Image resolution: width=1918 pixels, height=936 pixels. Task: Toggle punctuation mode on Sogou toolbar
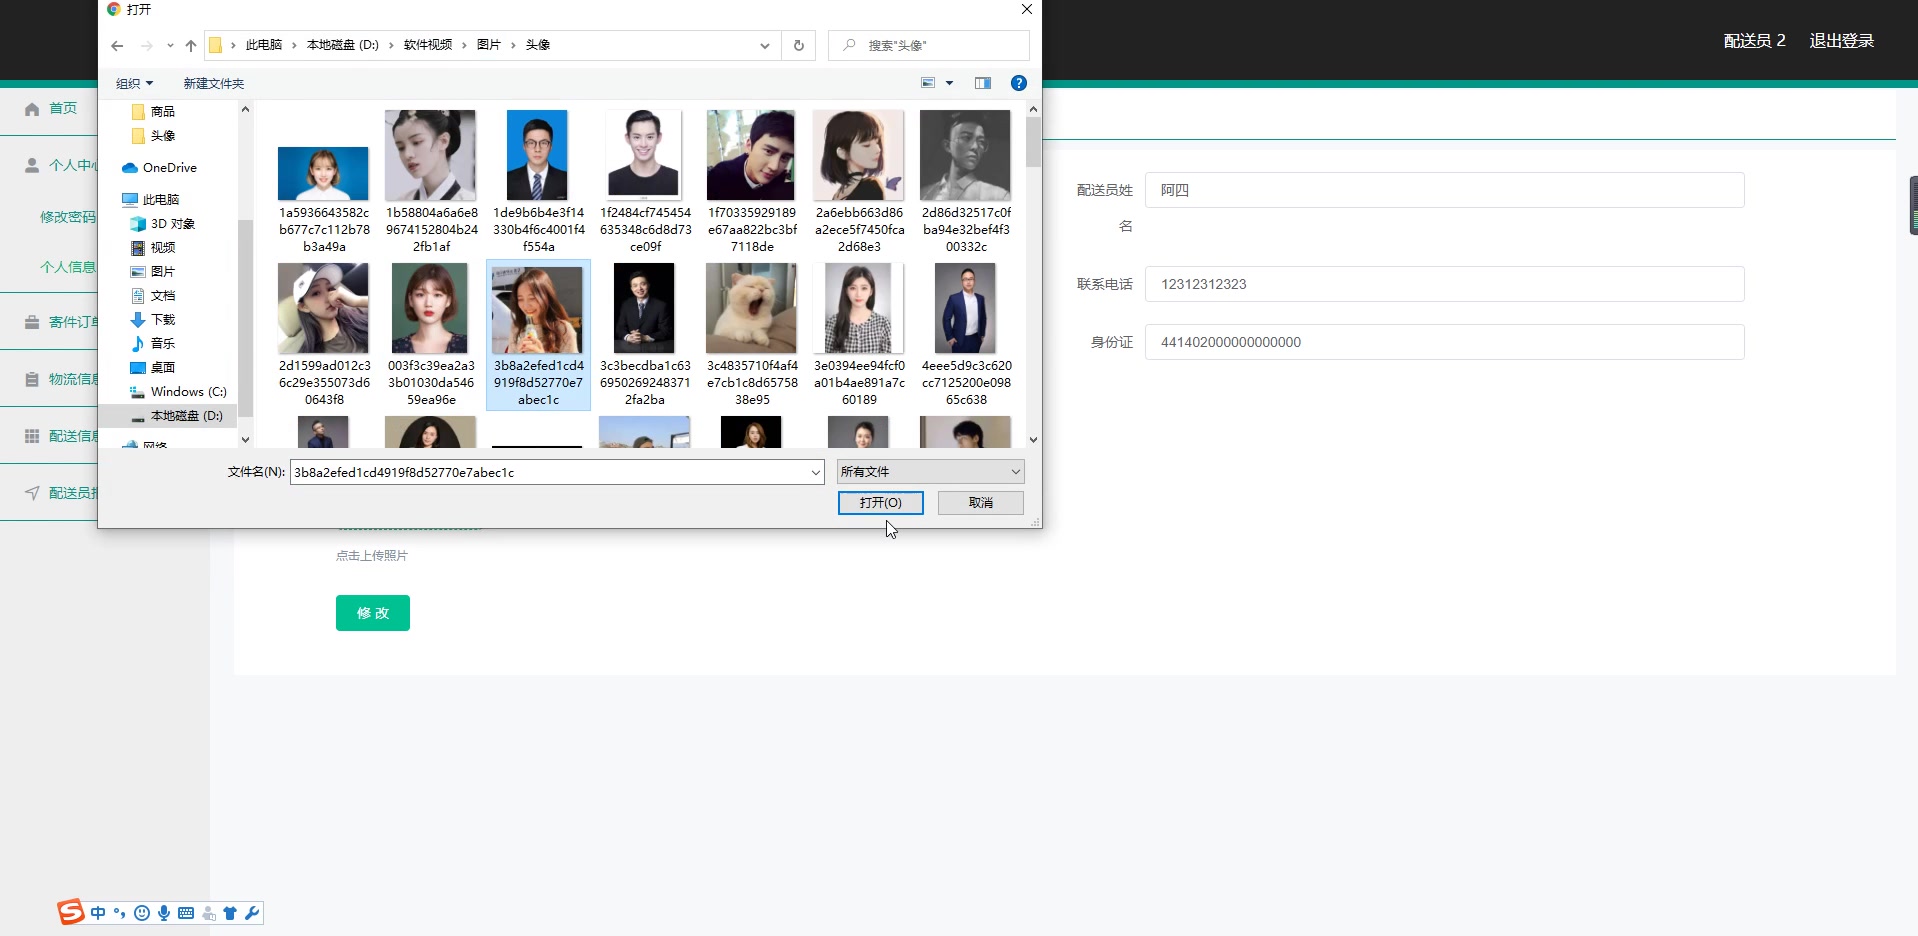point(119,913)
